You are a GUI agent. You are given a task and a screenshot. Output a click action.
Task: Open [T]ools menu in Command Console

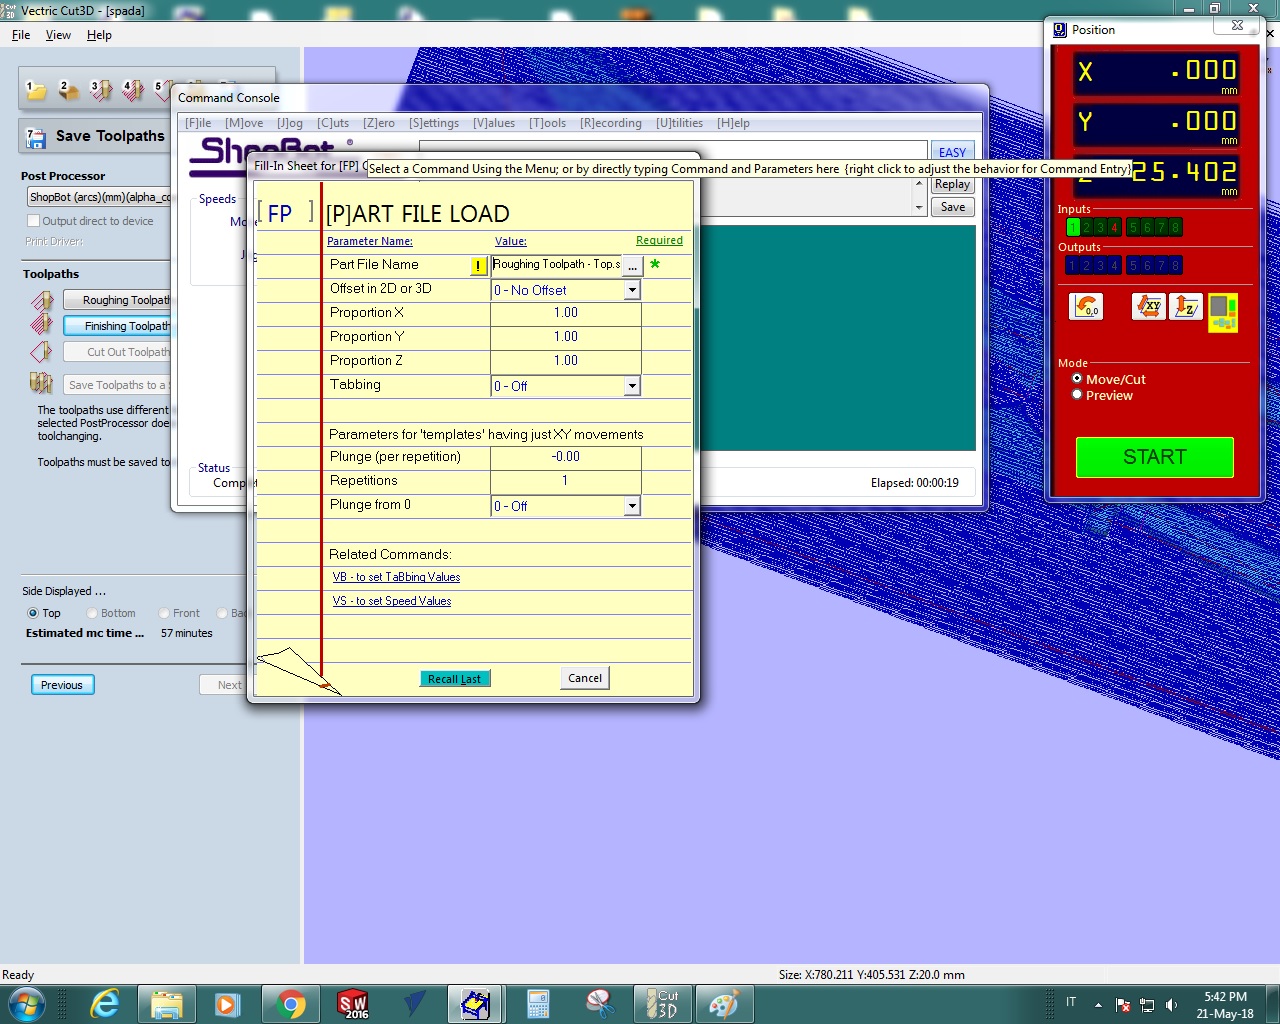[548, 123]
